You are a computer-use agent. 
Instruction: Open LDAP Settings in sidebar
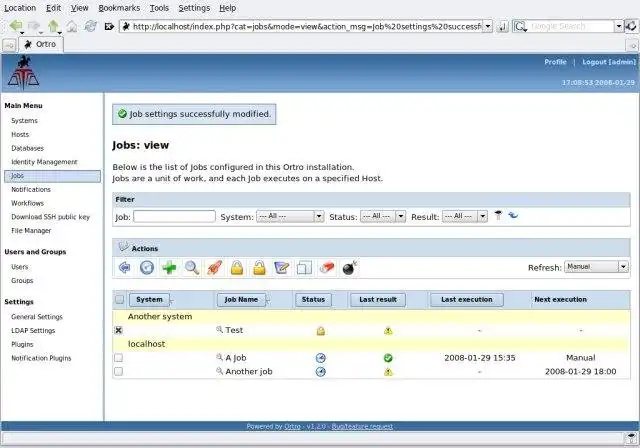click(33, 330)
